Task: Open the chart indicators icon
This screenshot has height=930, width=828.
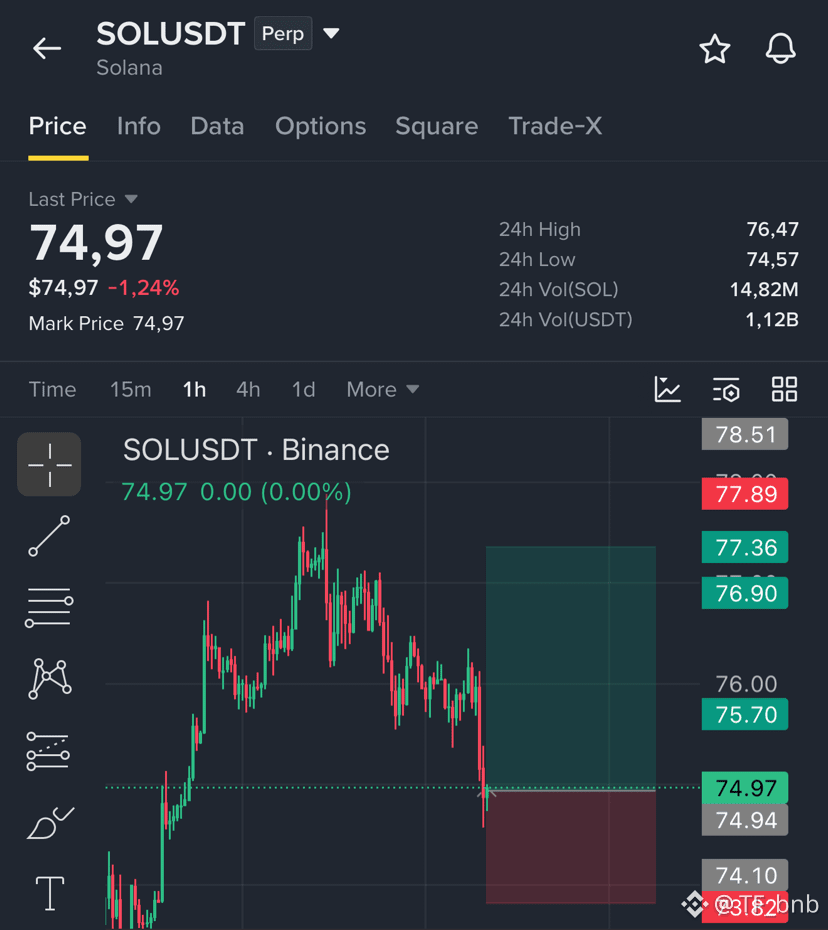Action: click(667, 390)
